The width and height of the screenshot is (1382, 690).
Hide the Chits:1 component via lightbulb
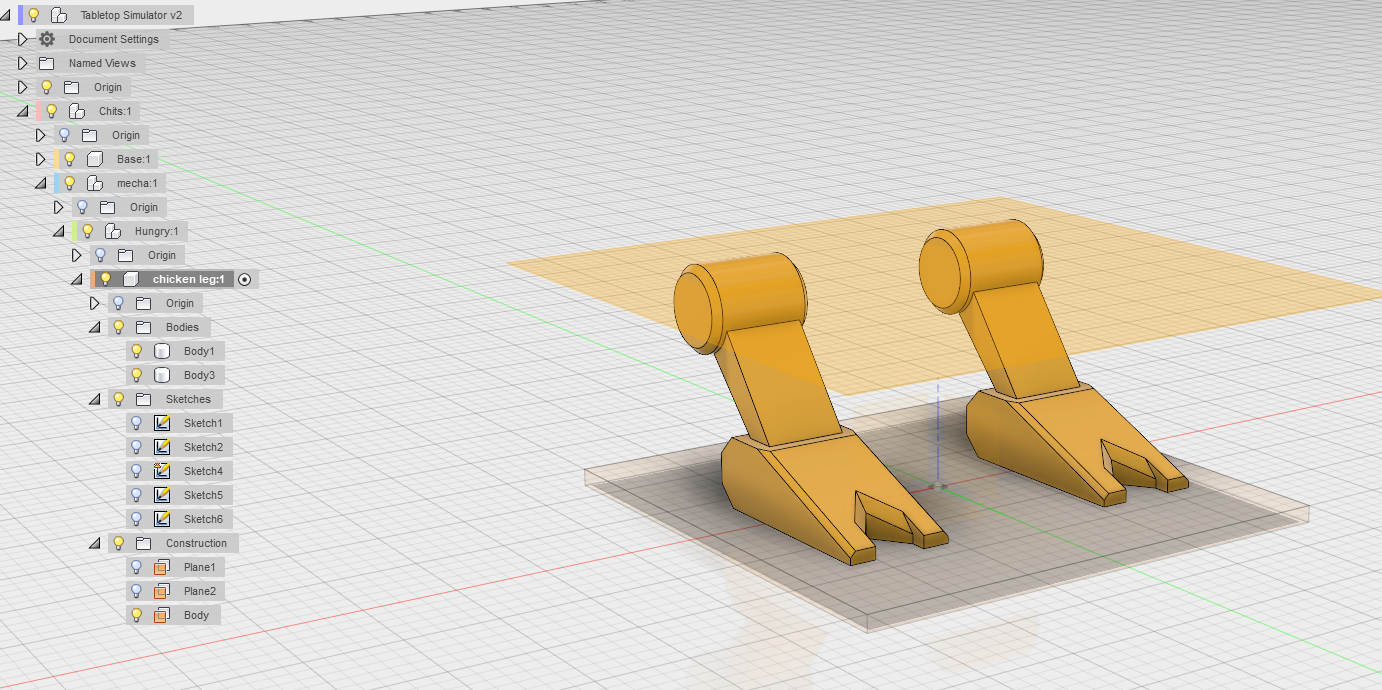[52, 111]
